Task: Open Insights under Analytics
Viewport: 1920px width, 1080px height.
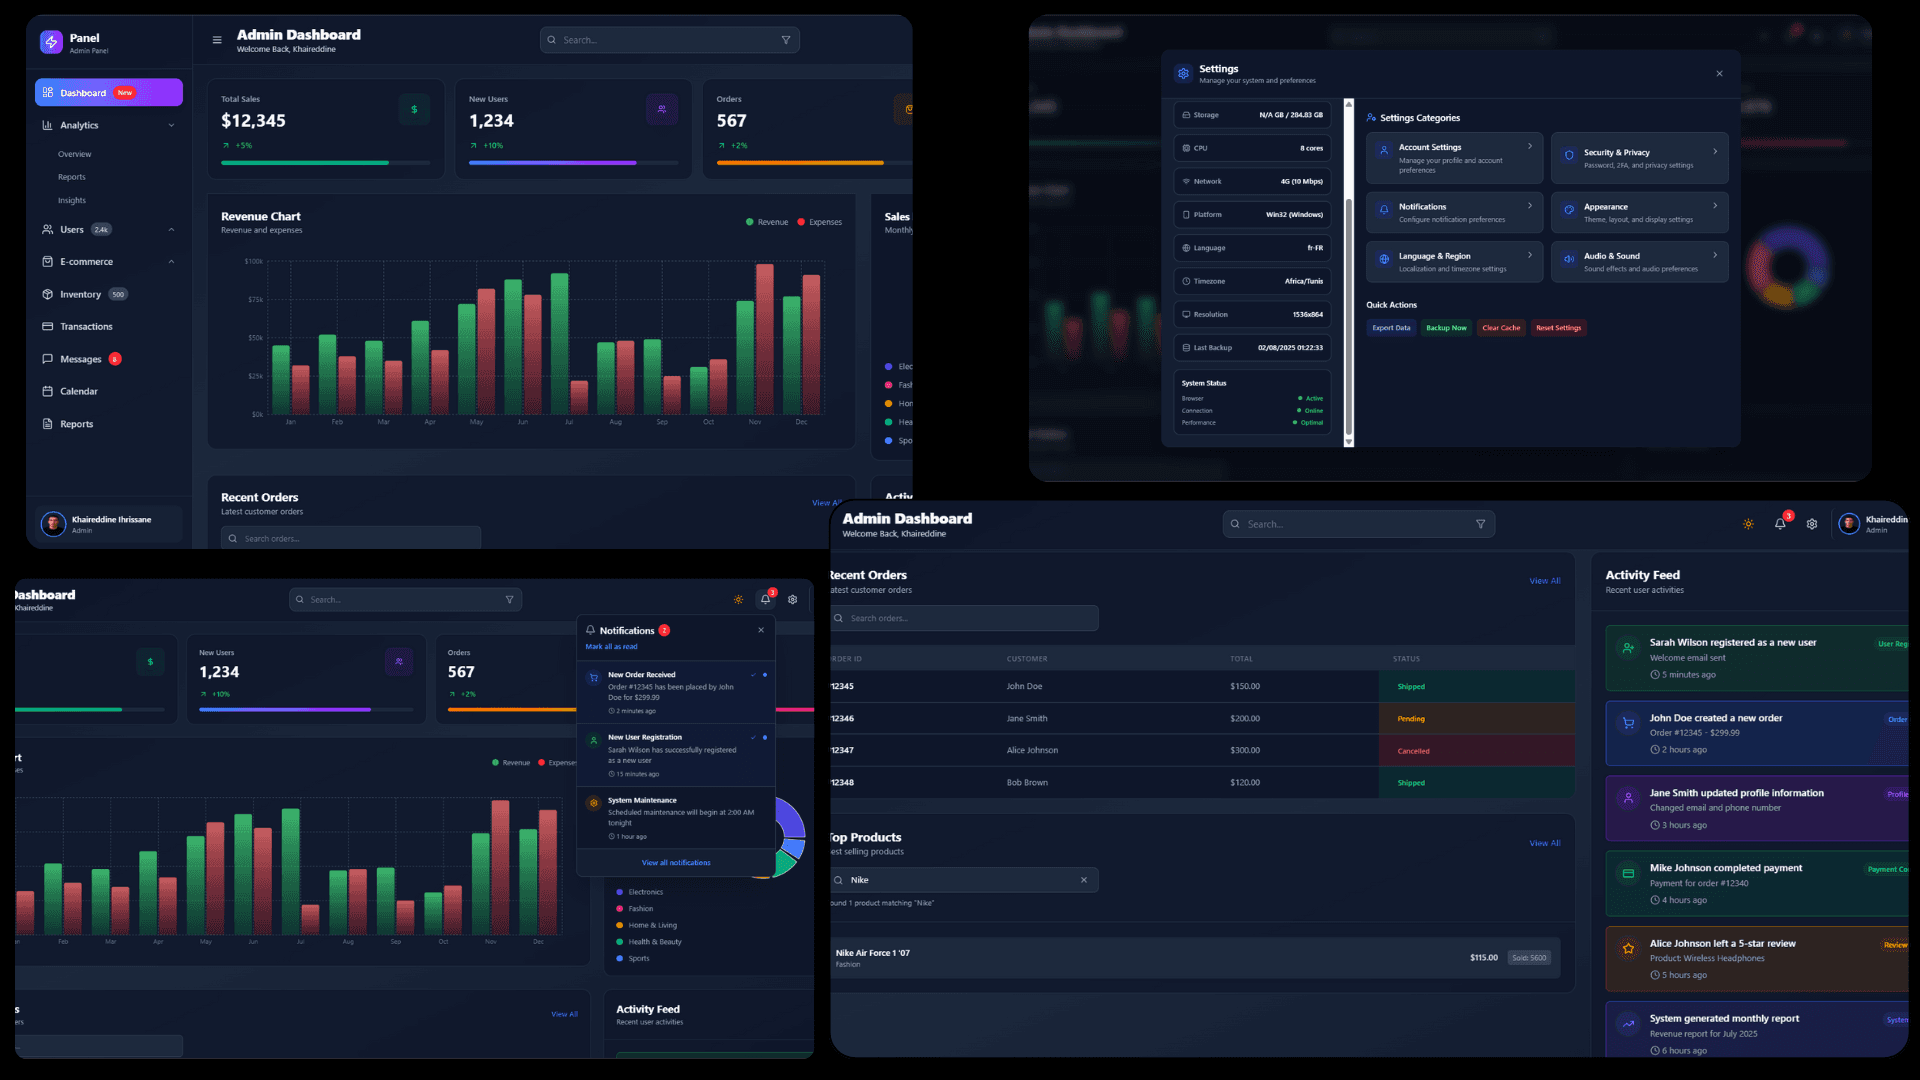Action: 72,200
